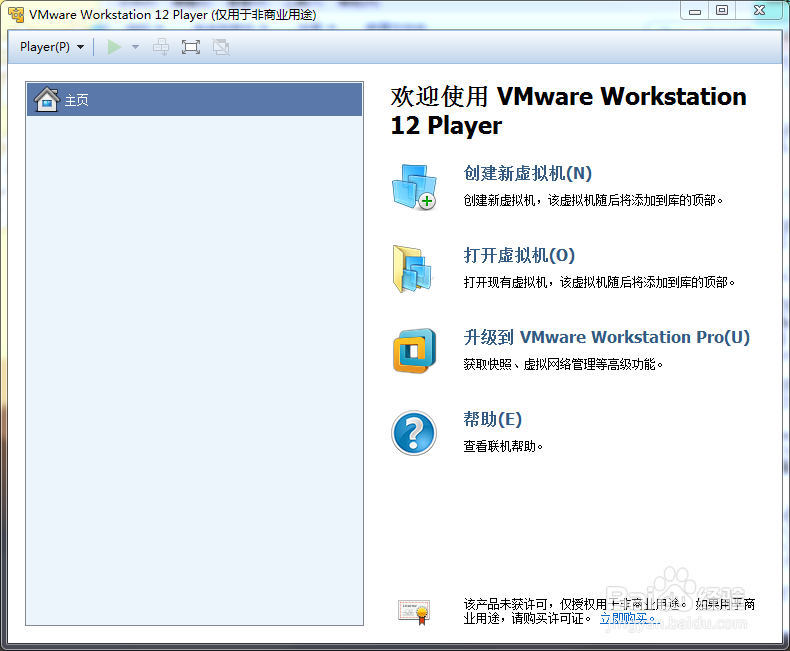Click the Unity mode toolbar icon
Viewport: 790px width, 651px height.
tap(221, 47)
